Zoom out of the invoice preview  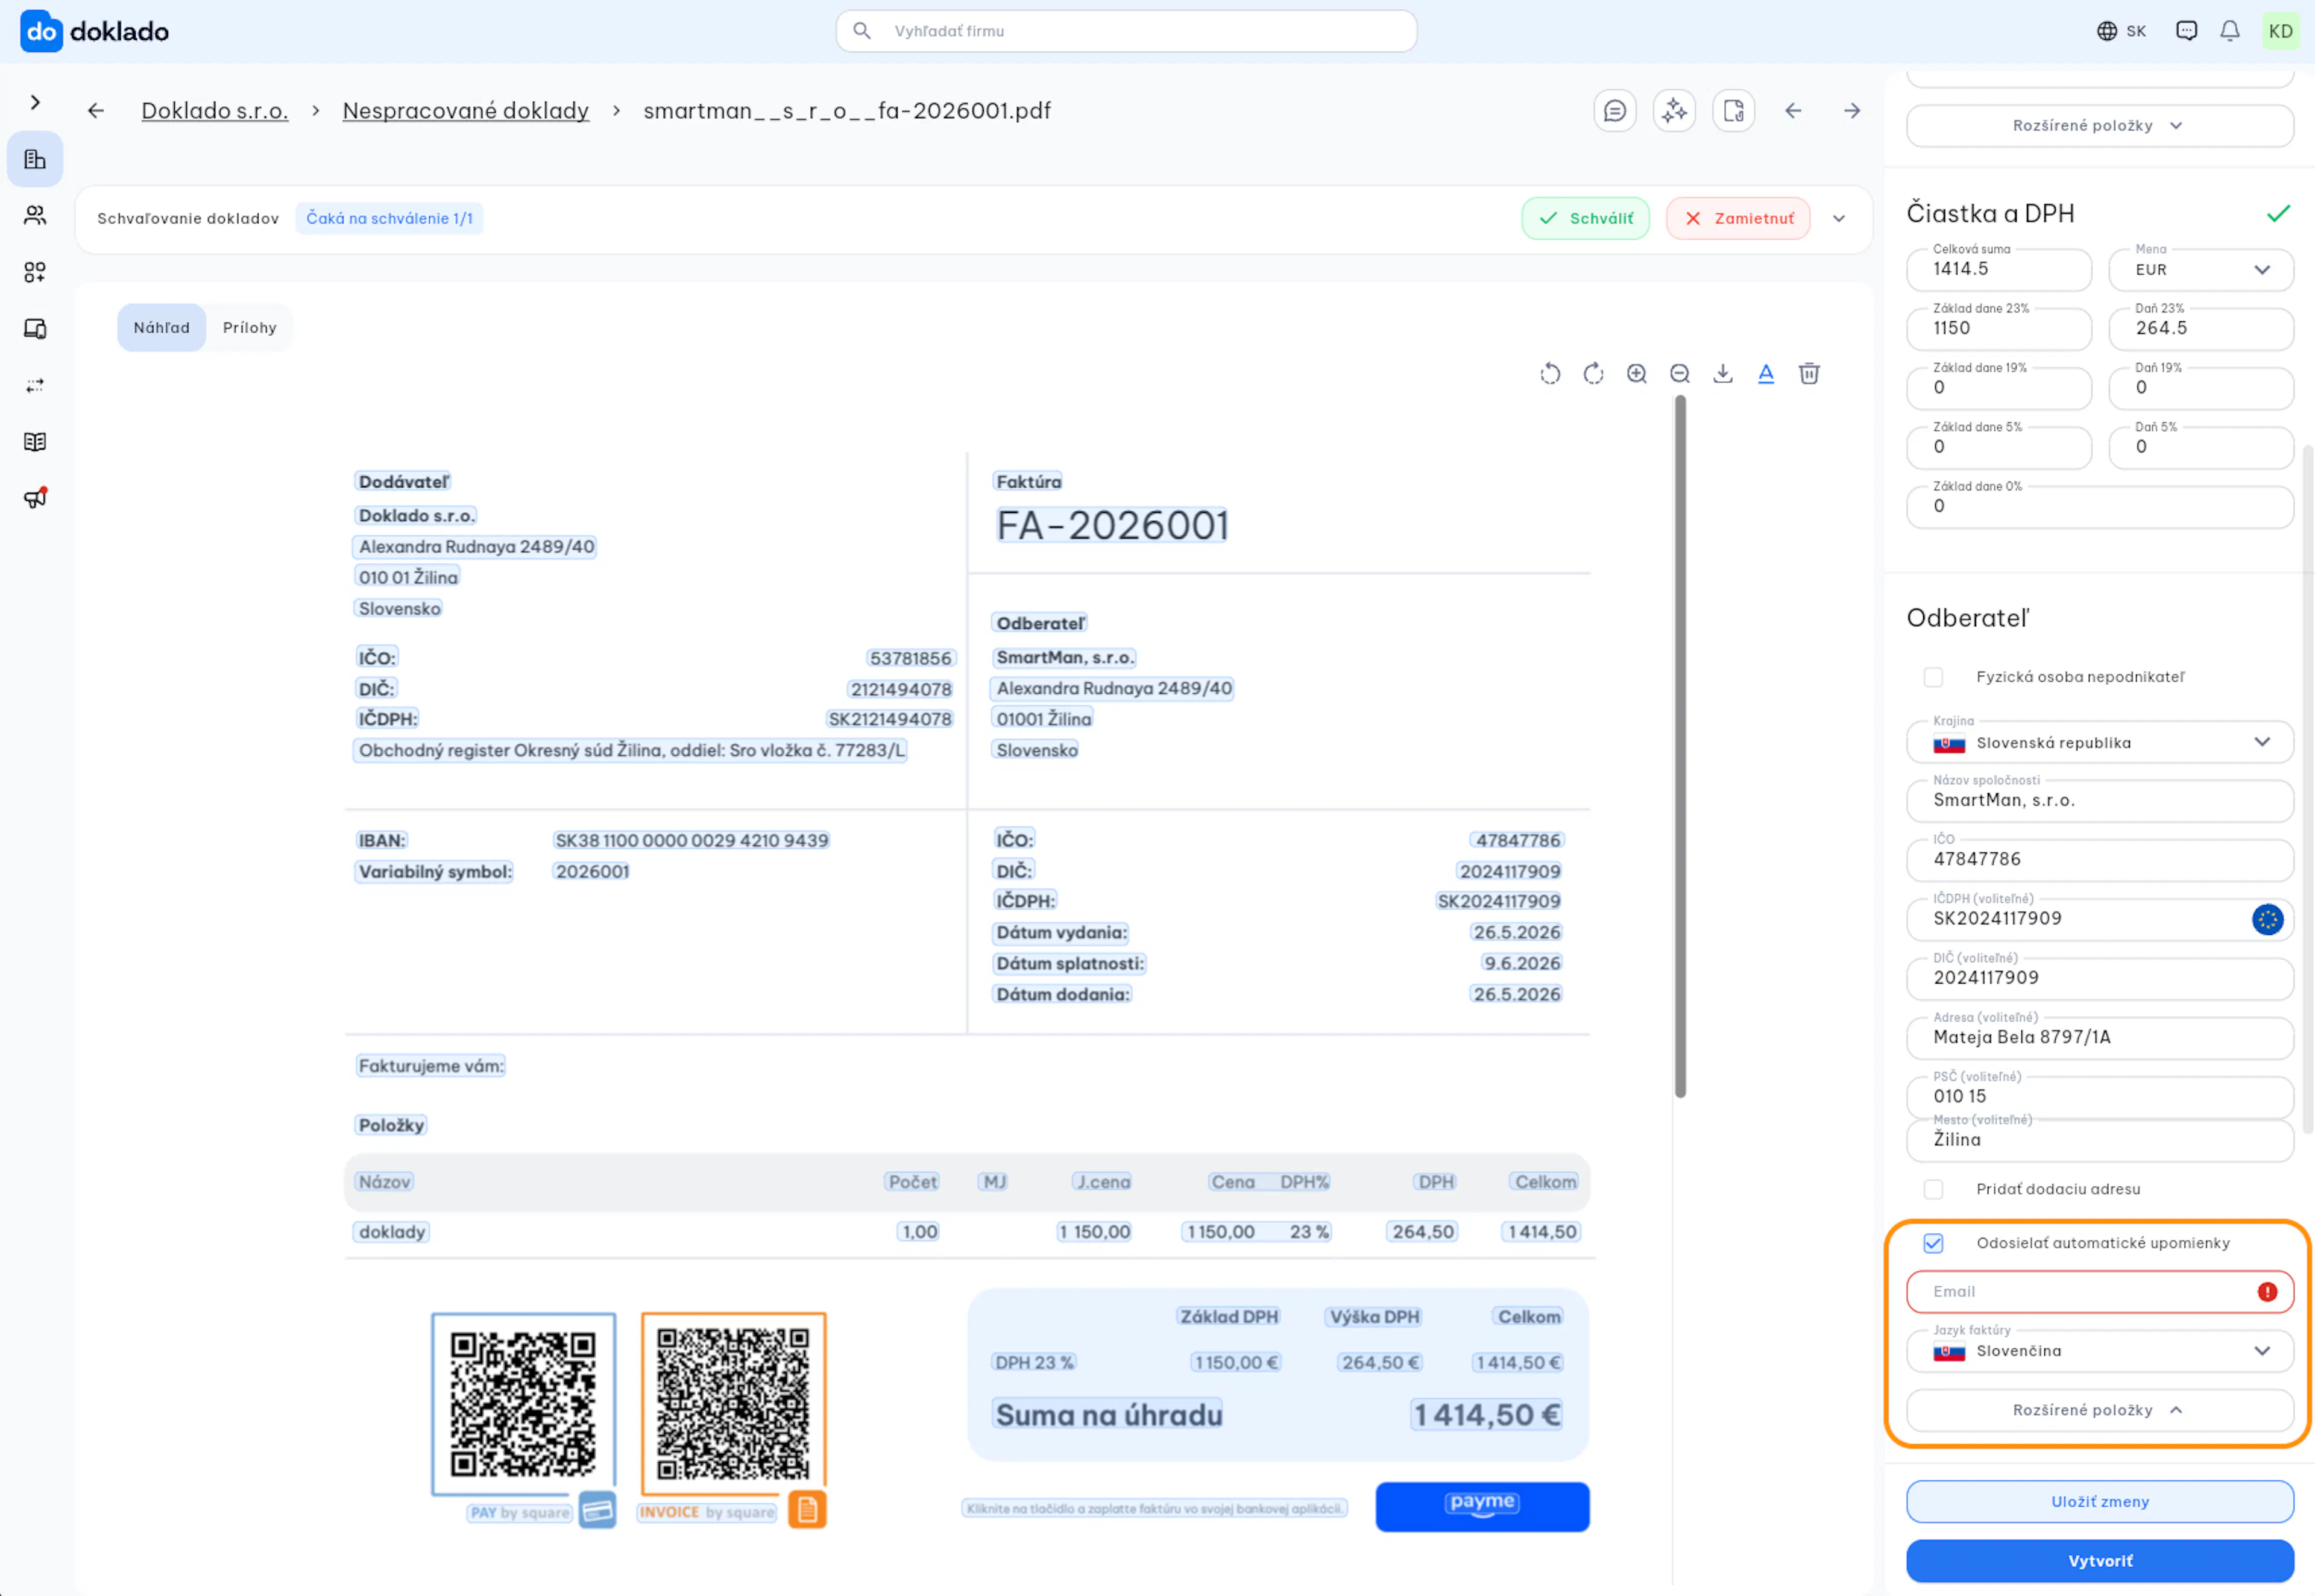tap(1680, 374)
